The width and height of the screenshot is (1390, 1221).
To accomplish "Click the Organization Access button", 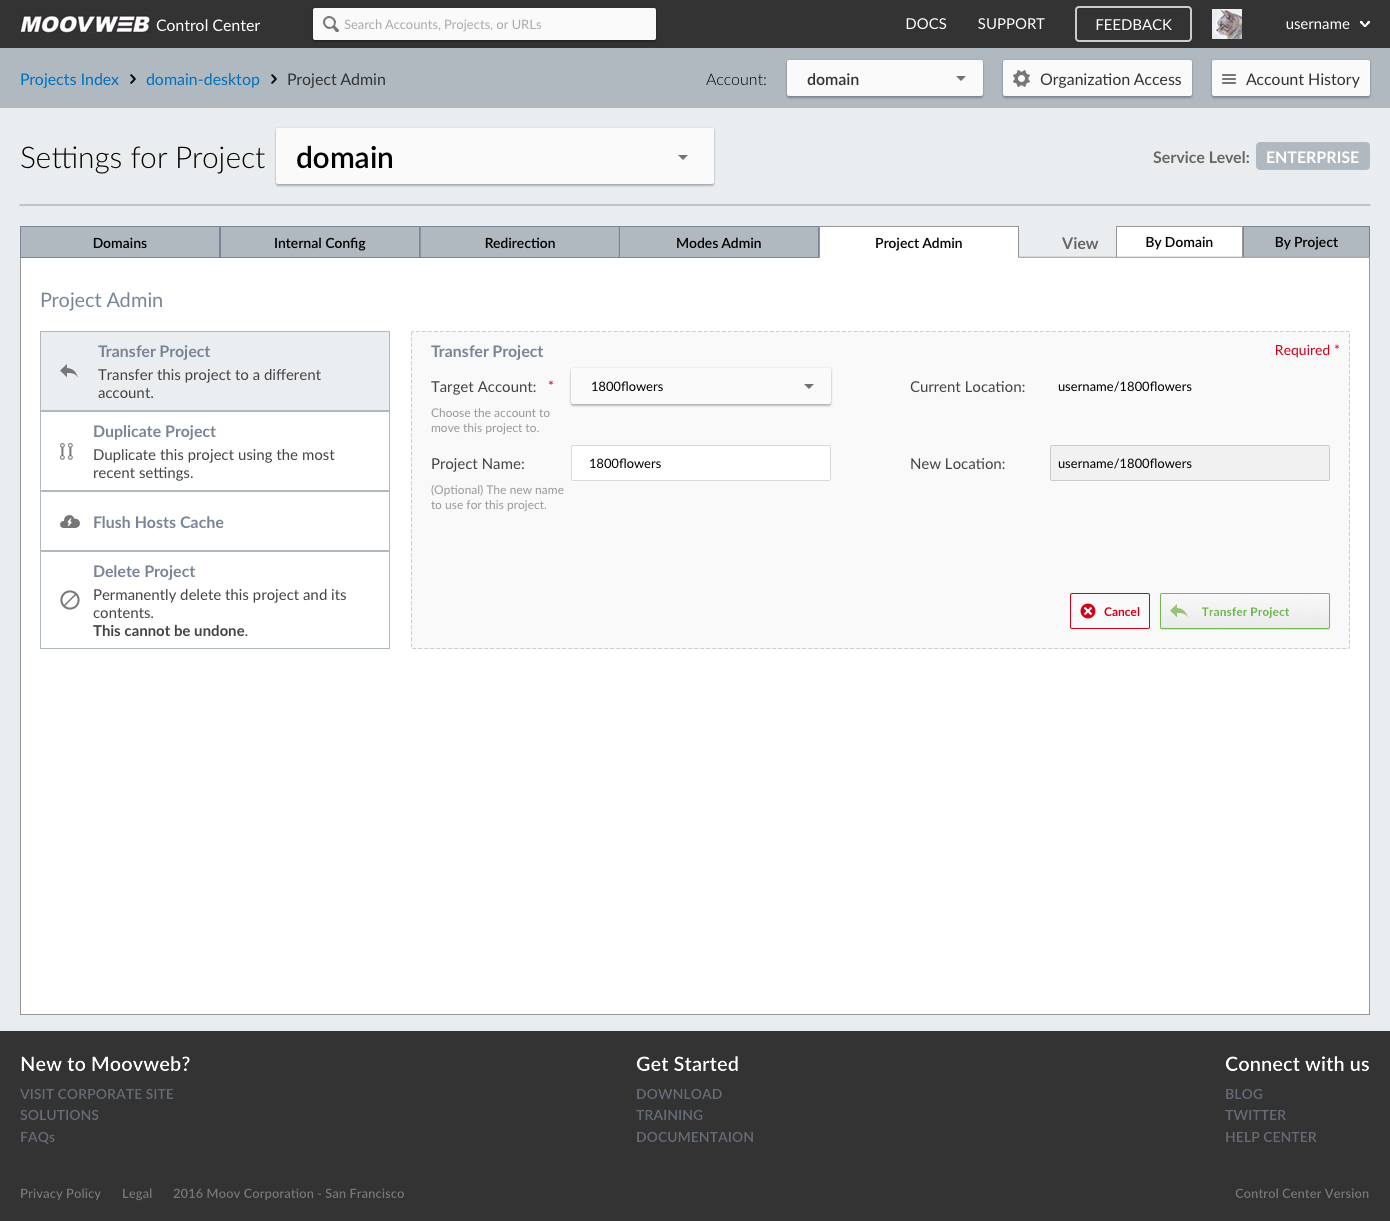I will click(x=1097, y=79).
